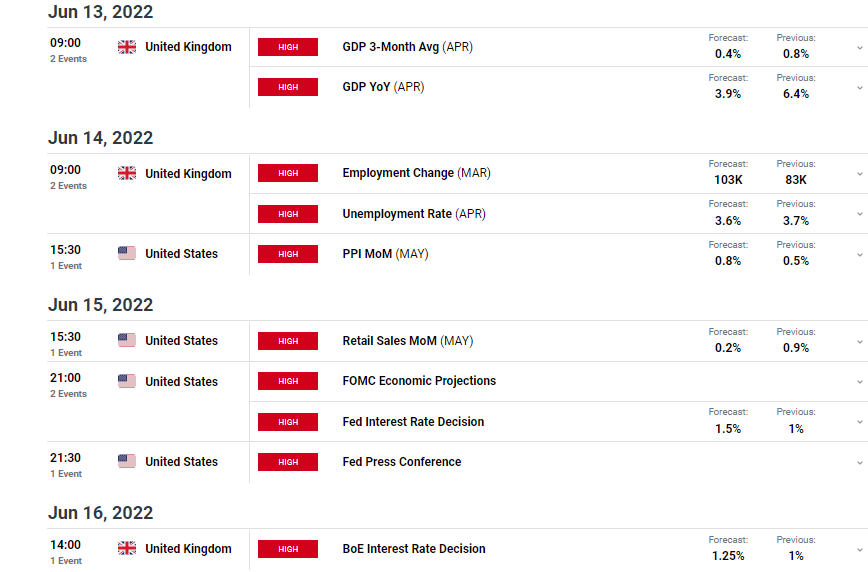Screen dimensions: 868x572
Task: Expand Fed Interest Rate Decision chevron
Action: click(860, 422)
